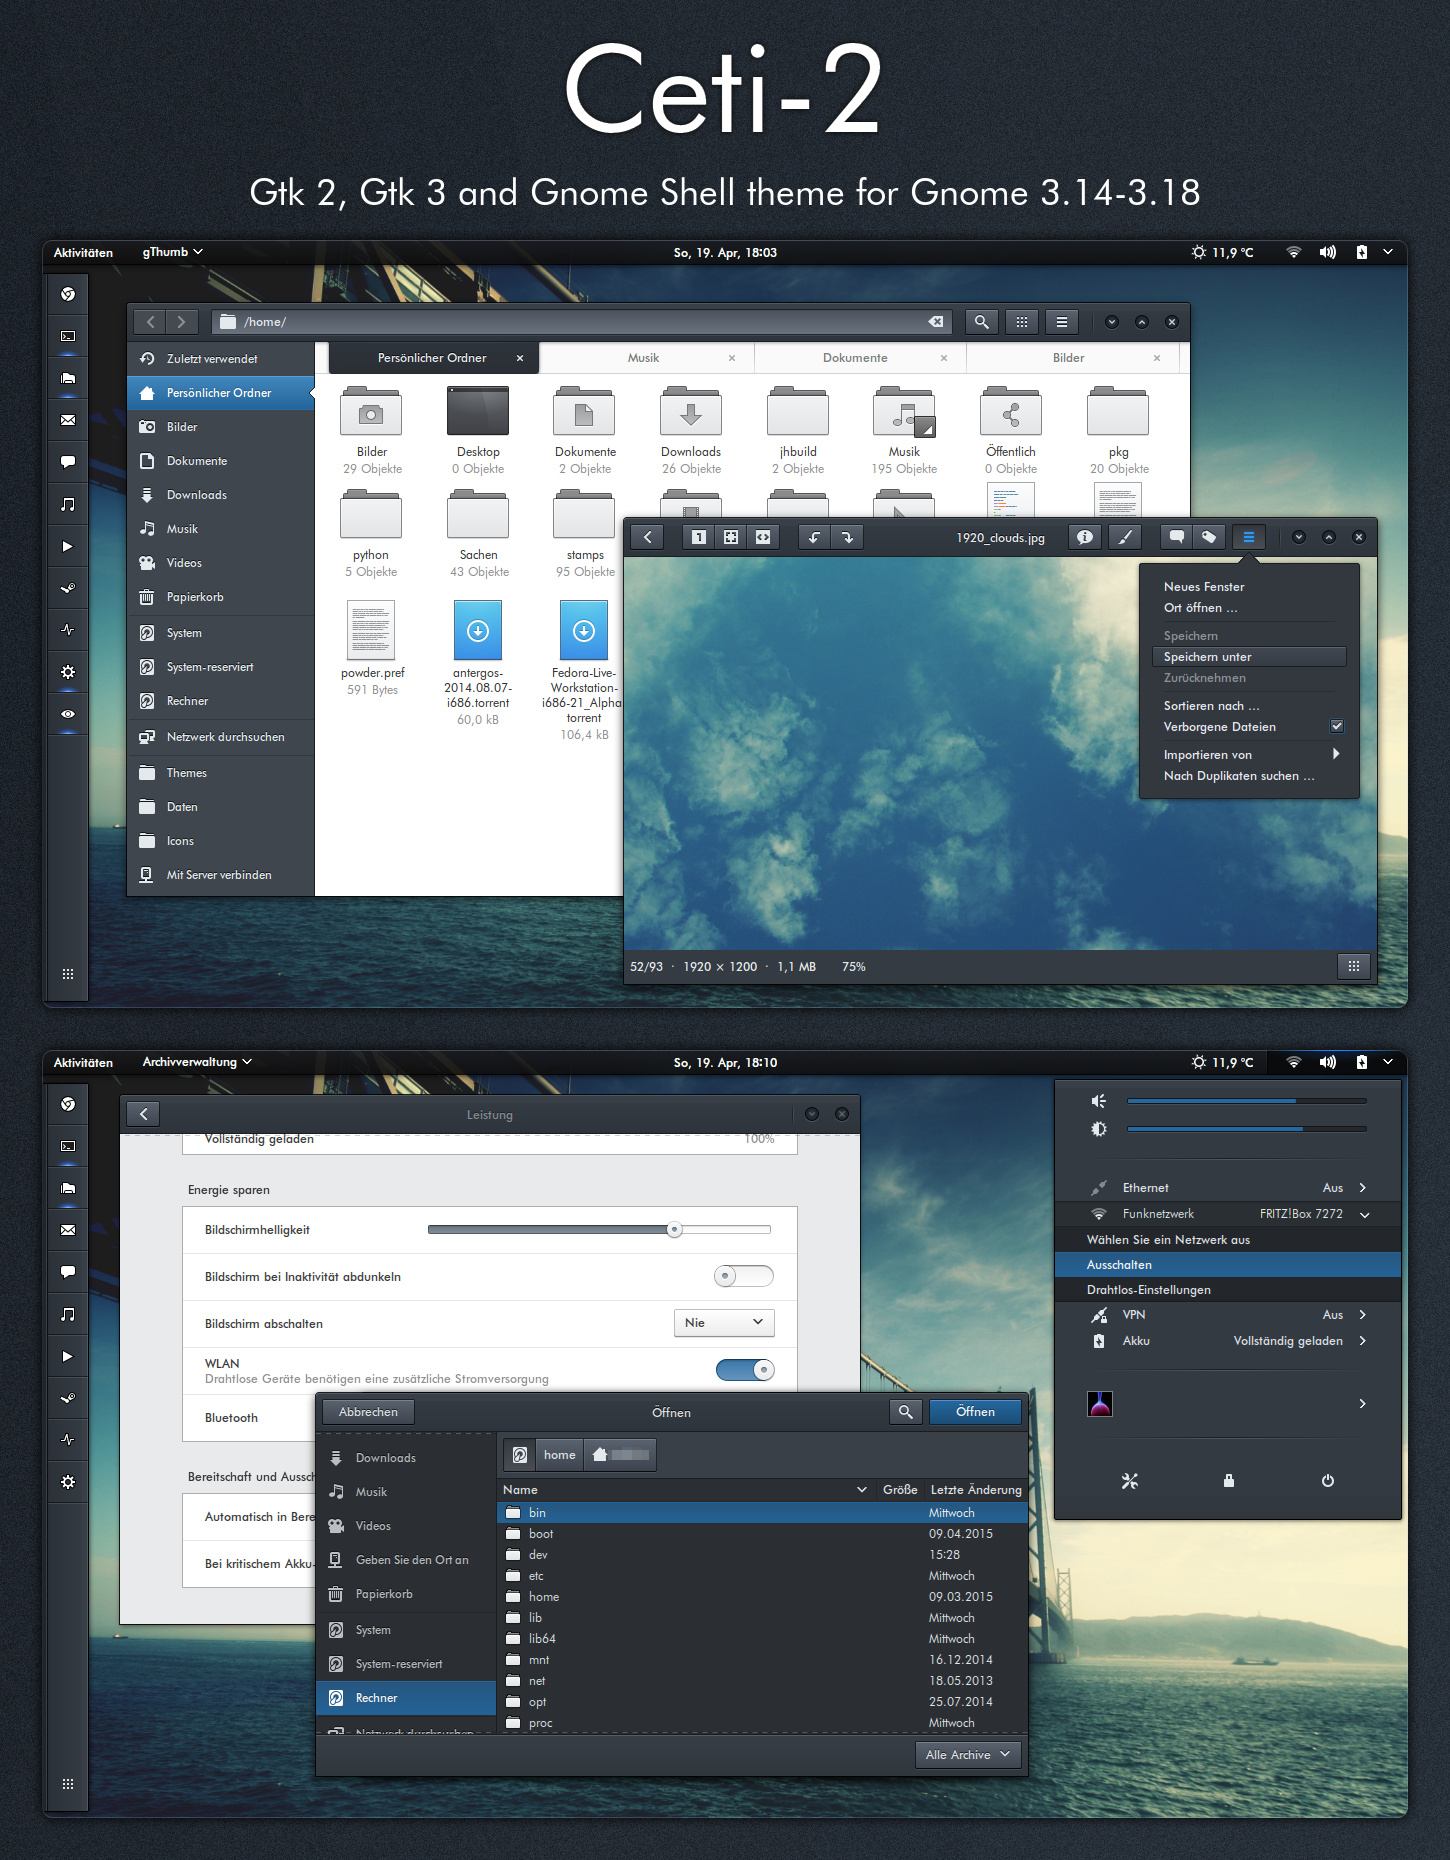Collapse Funknetzwerk FRITZ!Box section
The height and width of the screenshot is (1860, 1450).
(1364, 1214)
